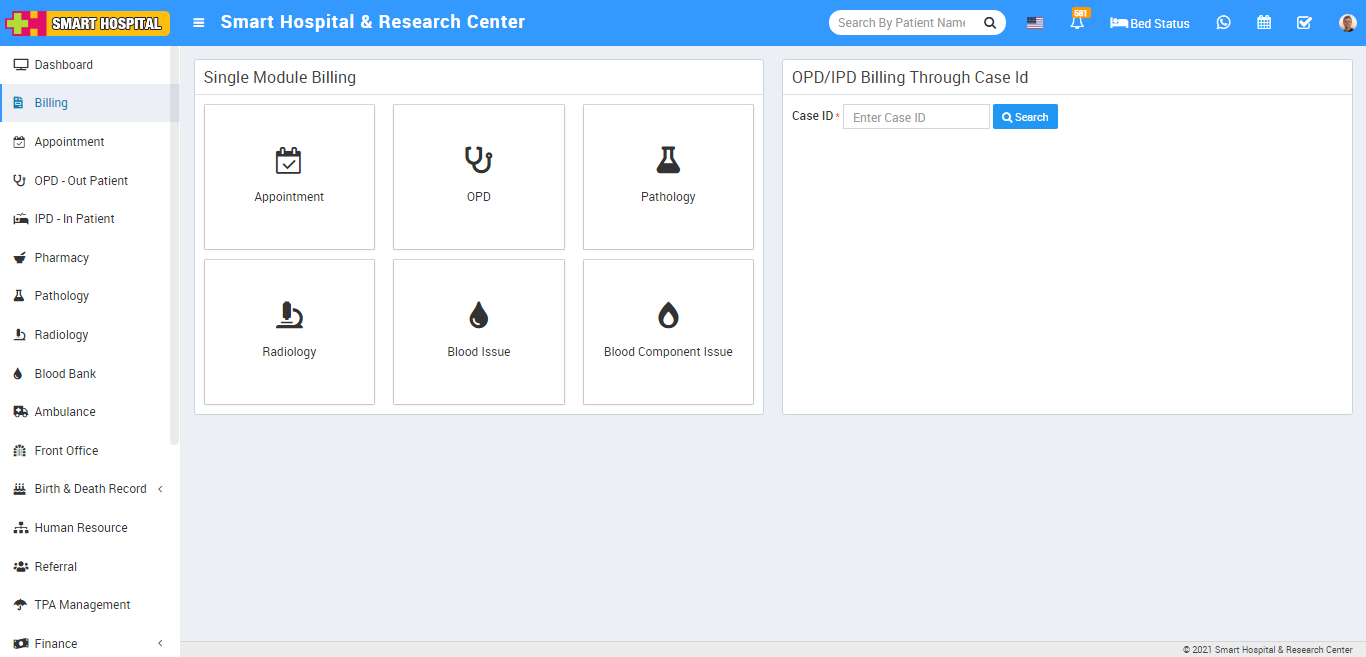The width and height of the screenshot is (1366, 657).
Task: Click the task checklist icon in header
Action: tap(1304, 23)
